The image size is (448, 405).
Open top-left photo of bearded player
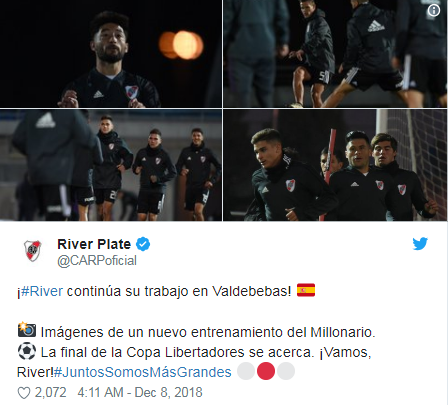tap(111, 53)
